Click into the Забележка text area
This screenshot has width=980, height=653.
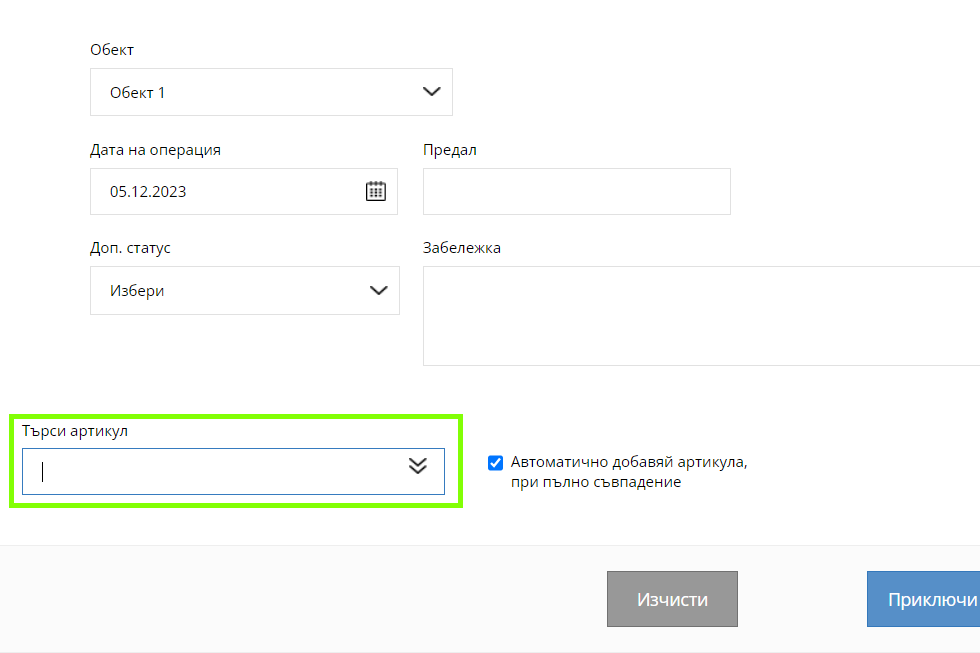pos(701,316)
